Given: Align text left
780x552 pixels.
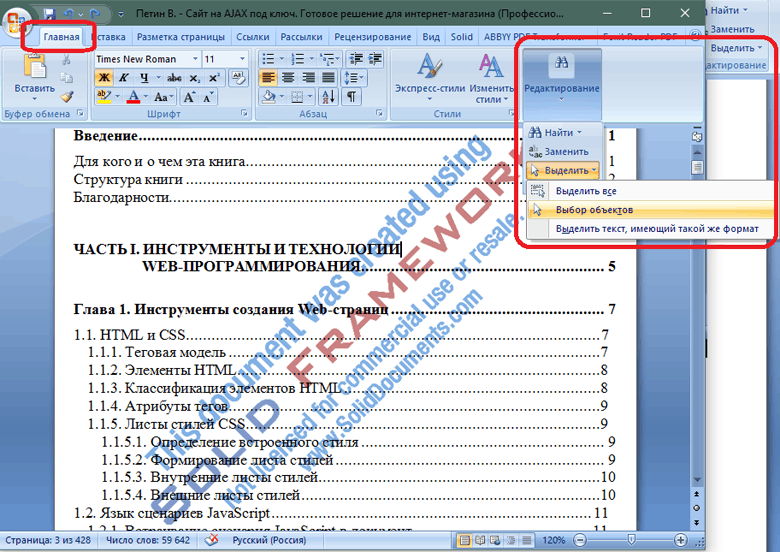Looking at the screenshot, I should (x=268, y=78).
